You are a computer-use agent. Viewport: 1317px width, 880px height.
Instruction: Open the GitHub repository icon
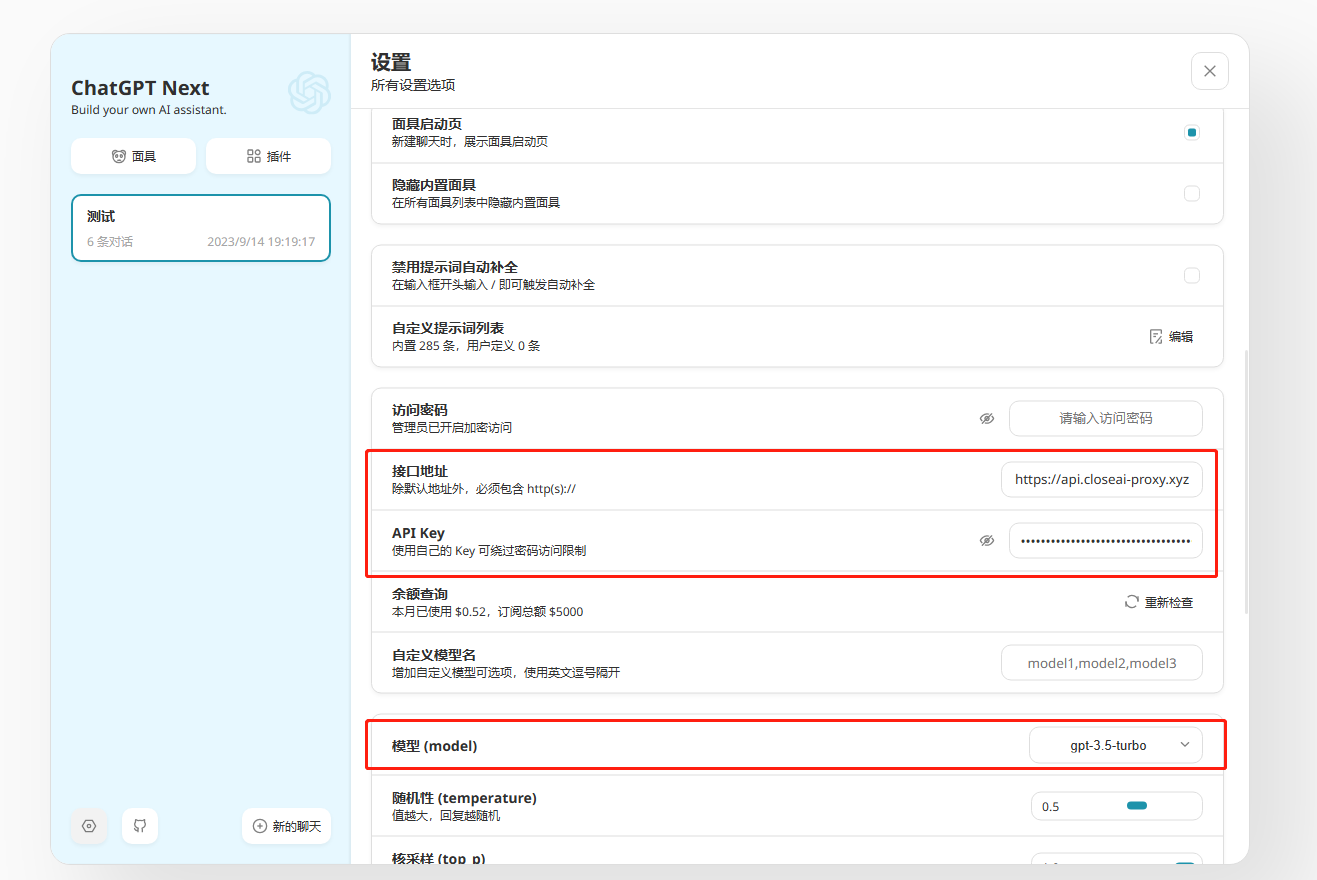[139, 826]
